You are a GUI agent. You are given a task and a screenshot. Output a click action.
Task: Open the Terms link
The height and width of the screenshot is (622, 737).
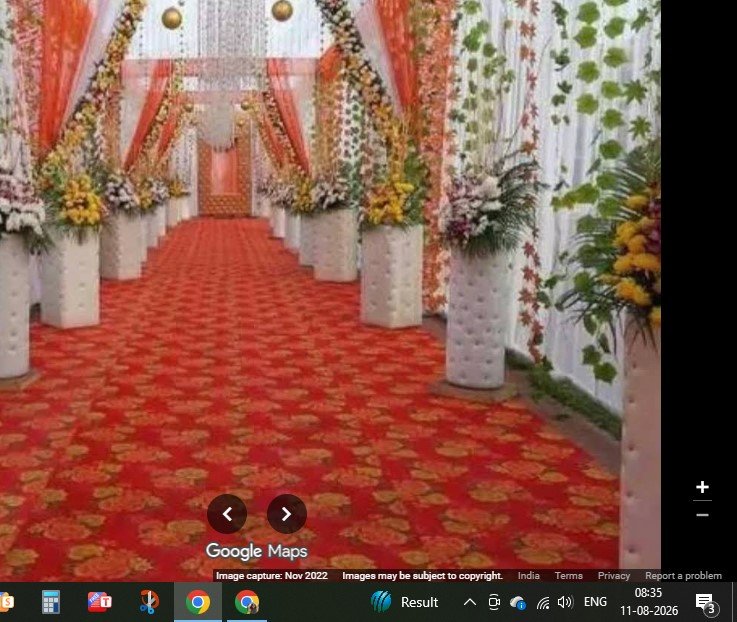pos(569,575)
